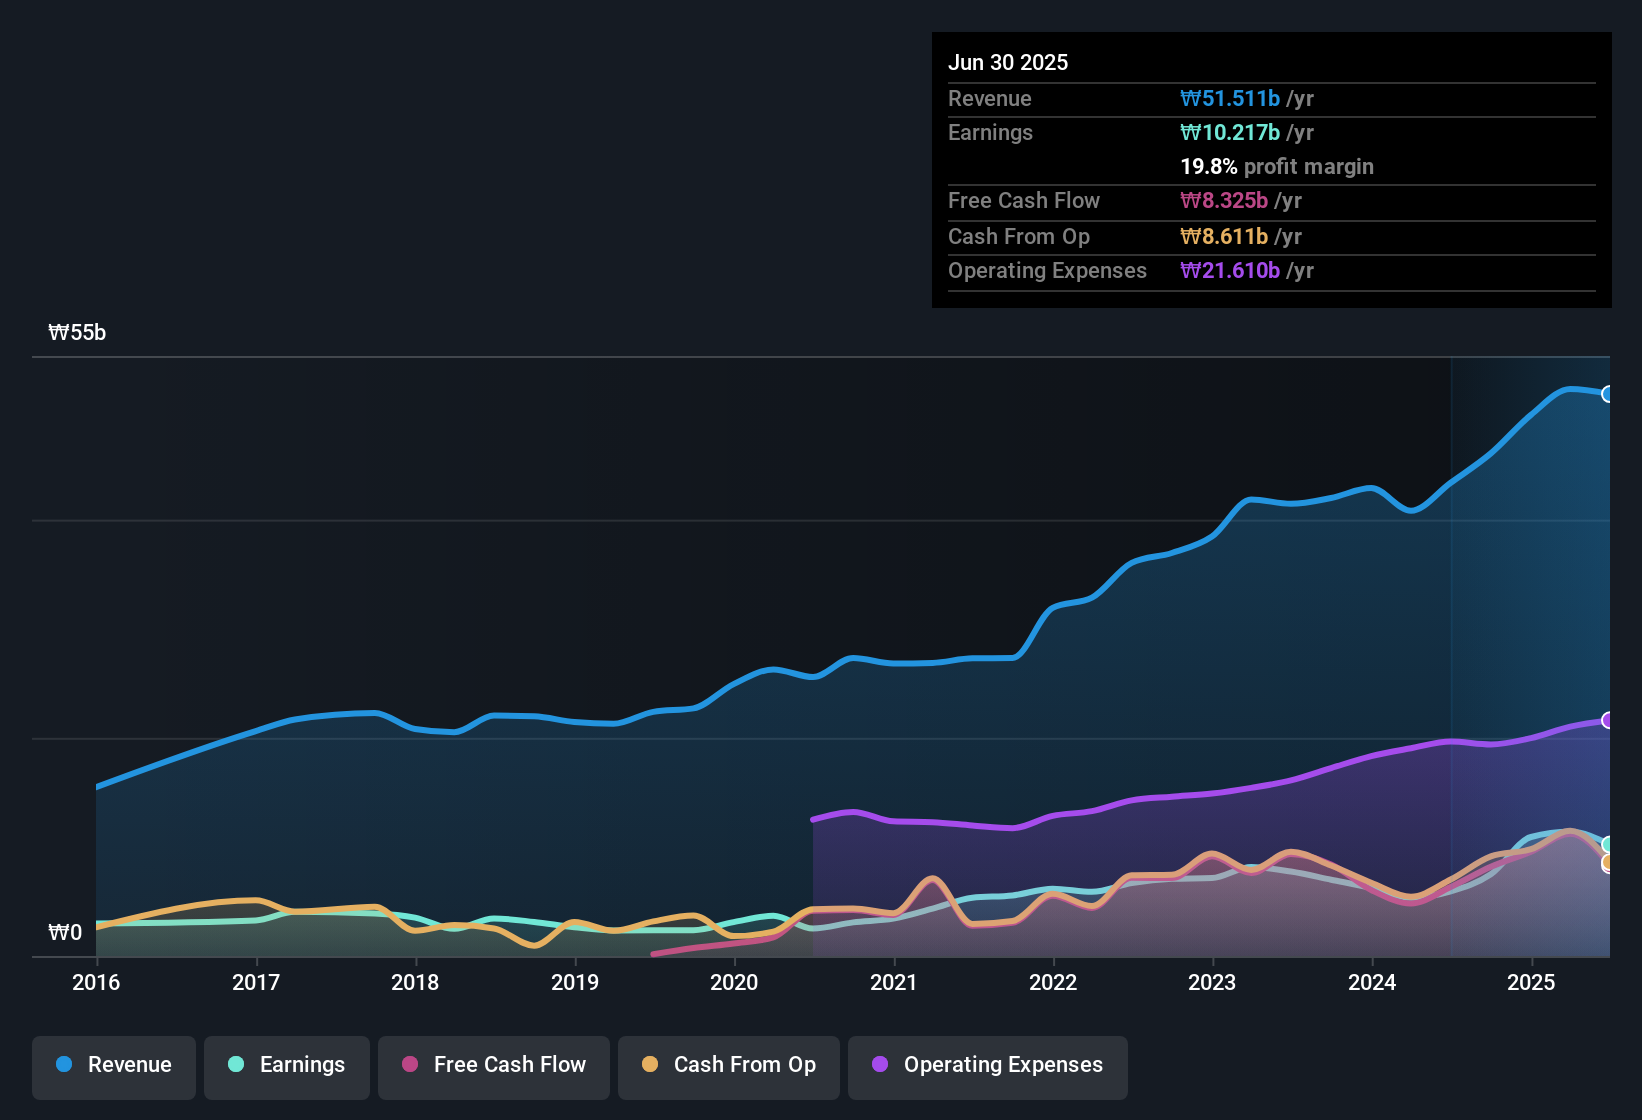Viewport: 1642px width, 1120px height.
Task: Select the blue Revenue endpoint marker on the chart
Action: click(x=1608, y=394)
